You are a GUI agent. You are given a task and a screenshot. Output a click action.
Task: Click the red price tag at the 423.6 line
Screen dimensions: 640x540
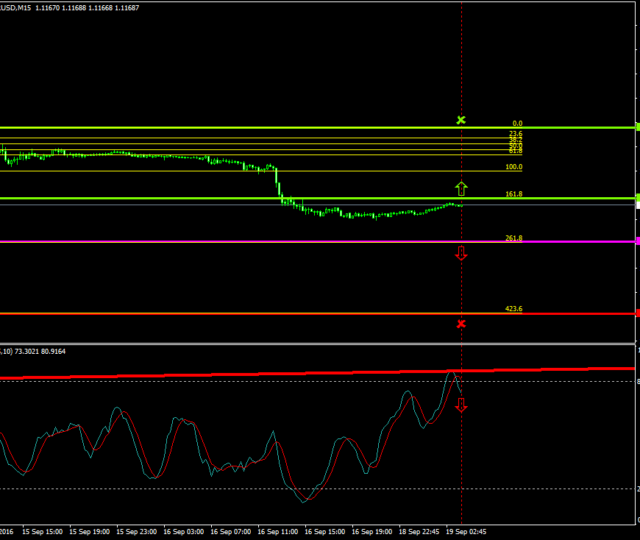point(636,314)
